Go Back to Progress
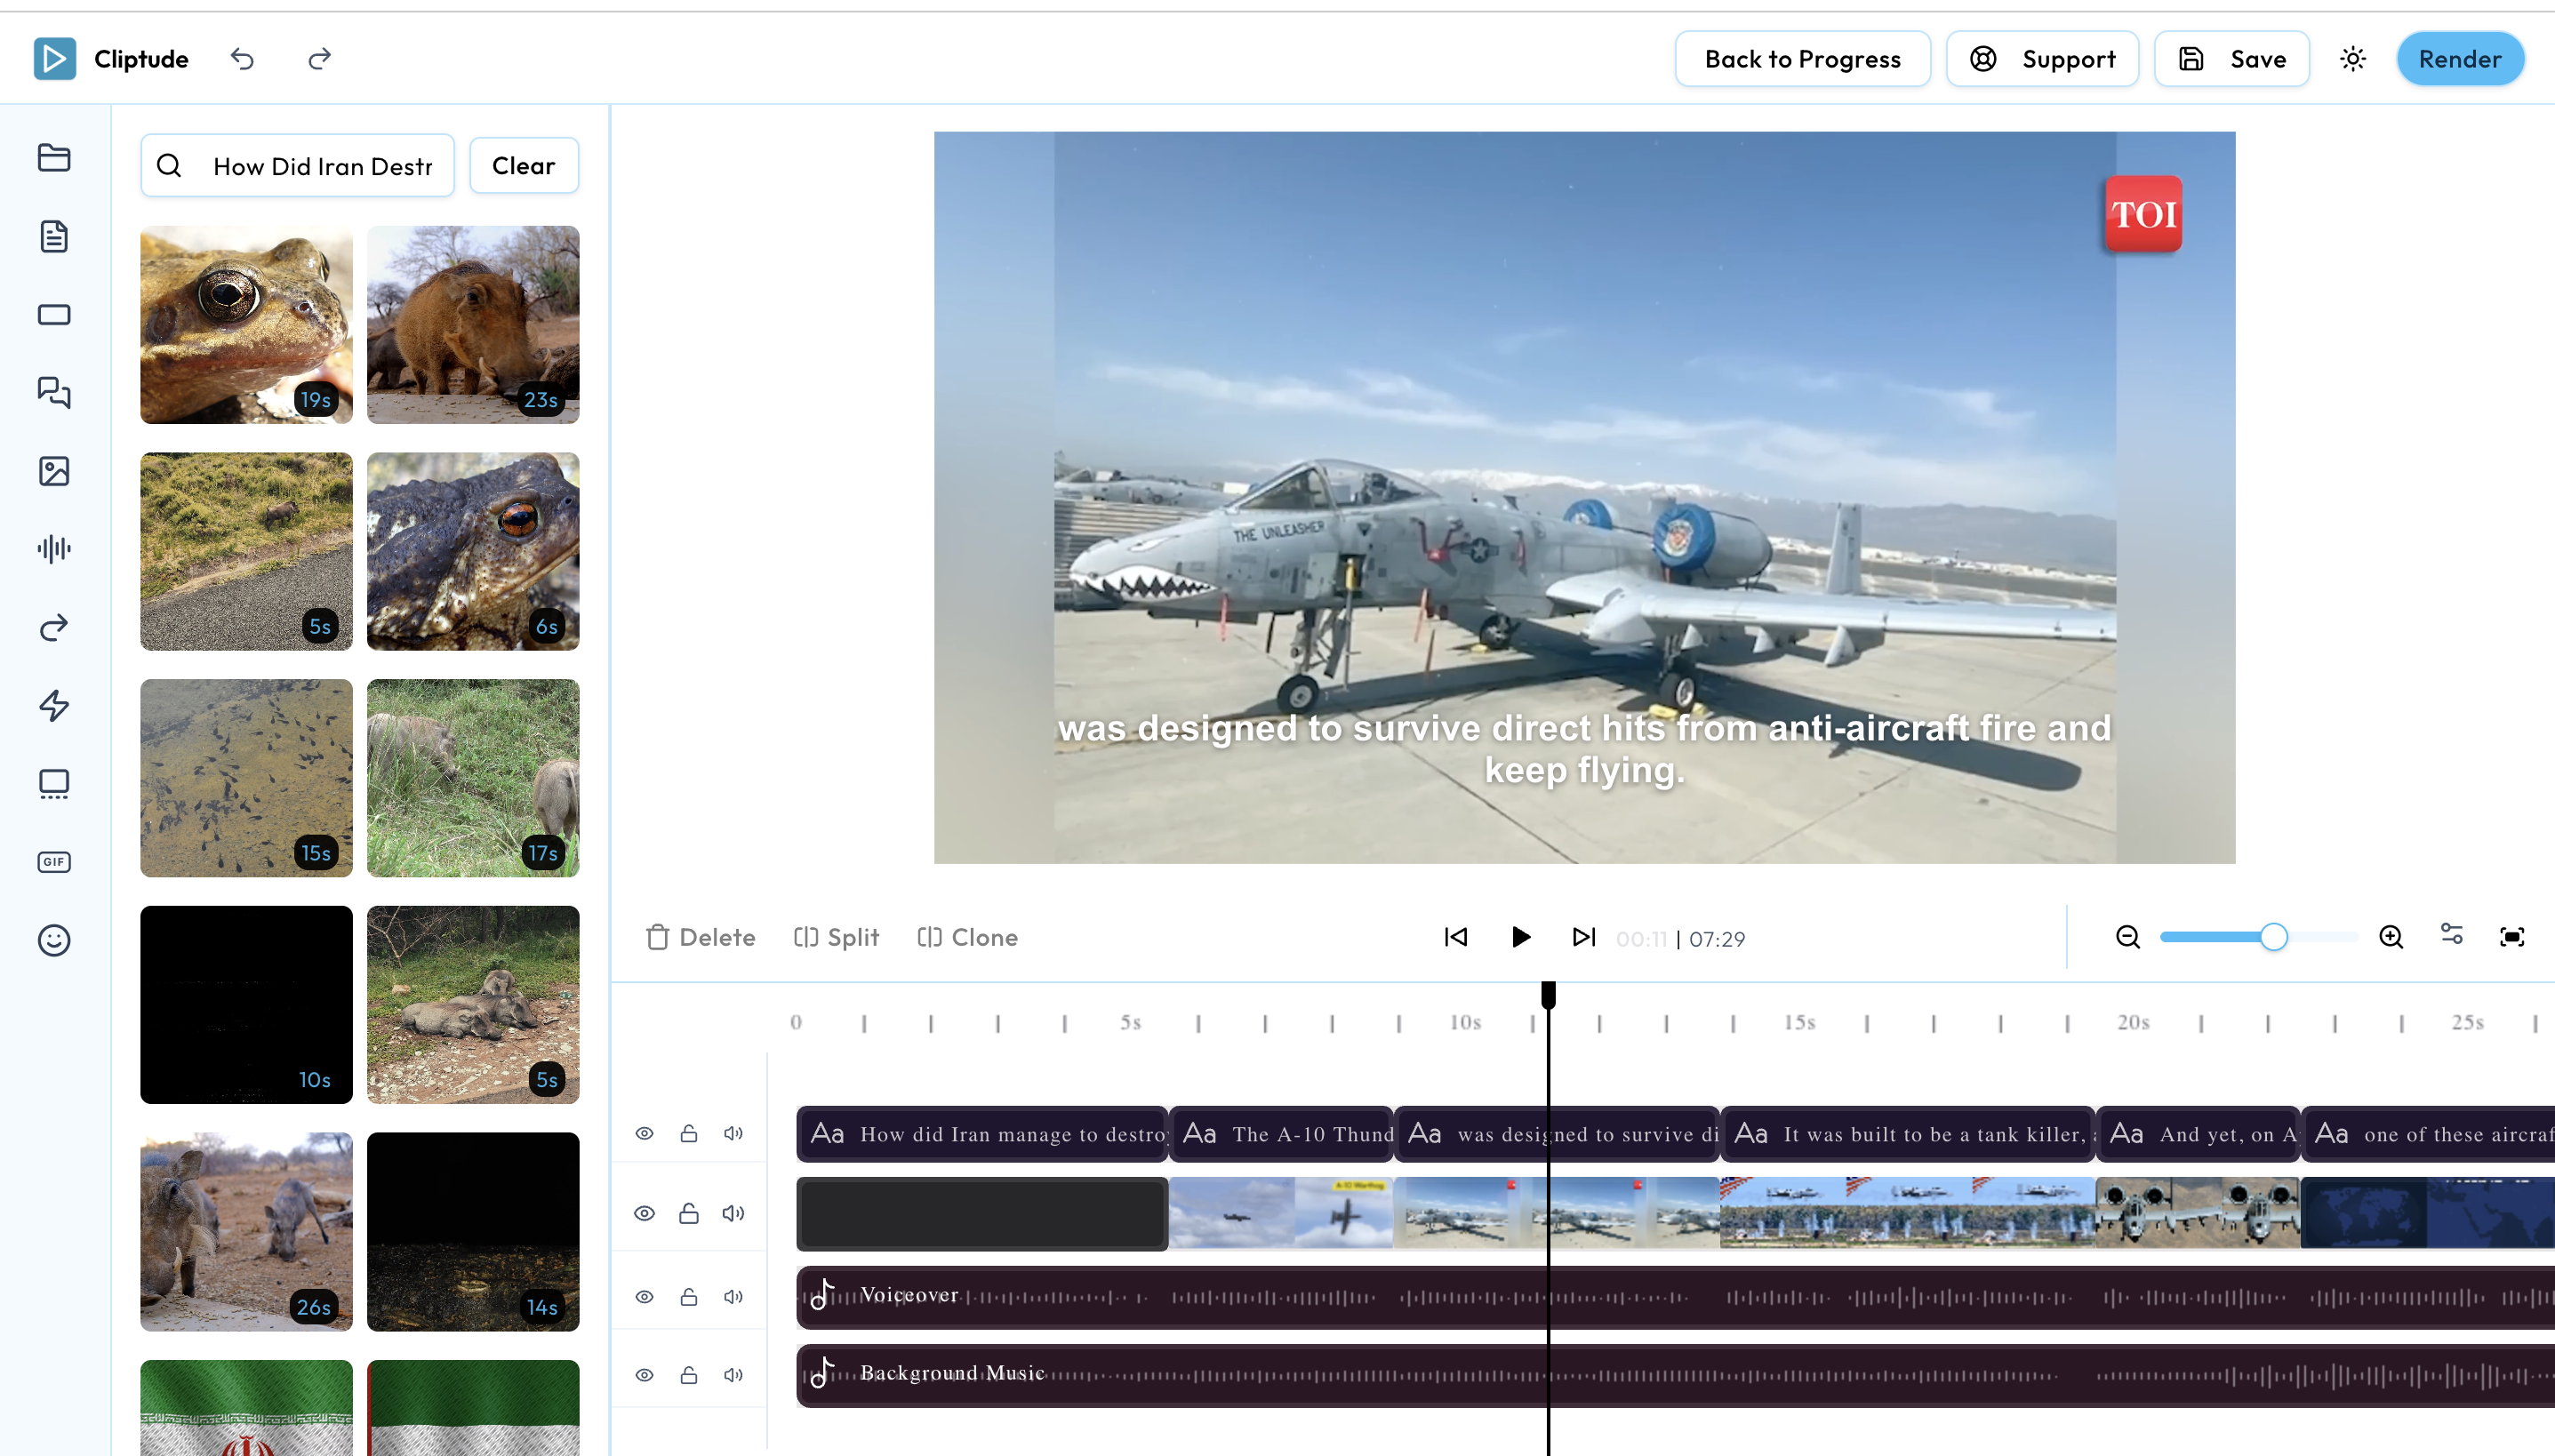Viewport: 2555px width, 1456px height. [x=1801, y=58]
